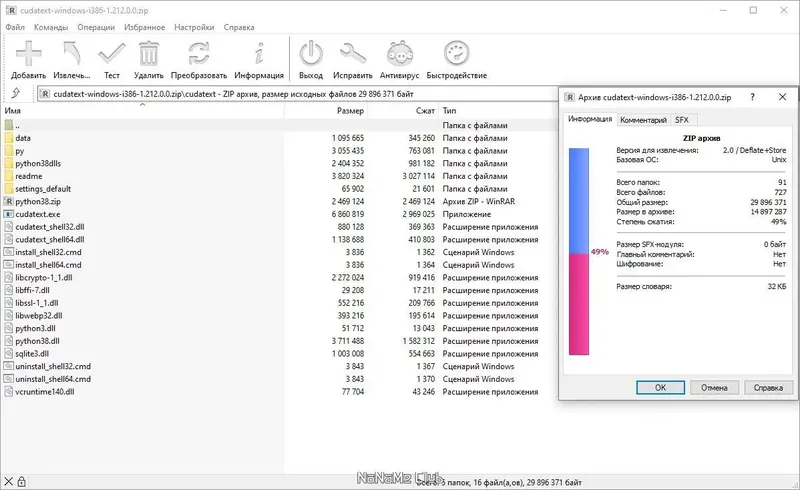Click the Отмена button
This screenshot has height=490, width=800.
point(714,387)
